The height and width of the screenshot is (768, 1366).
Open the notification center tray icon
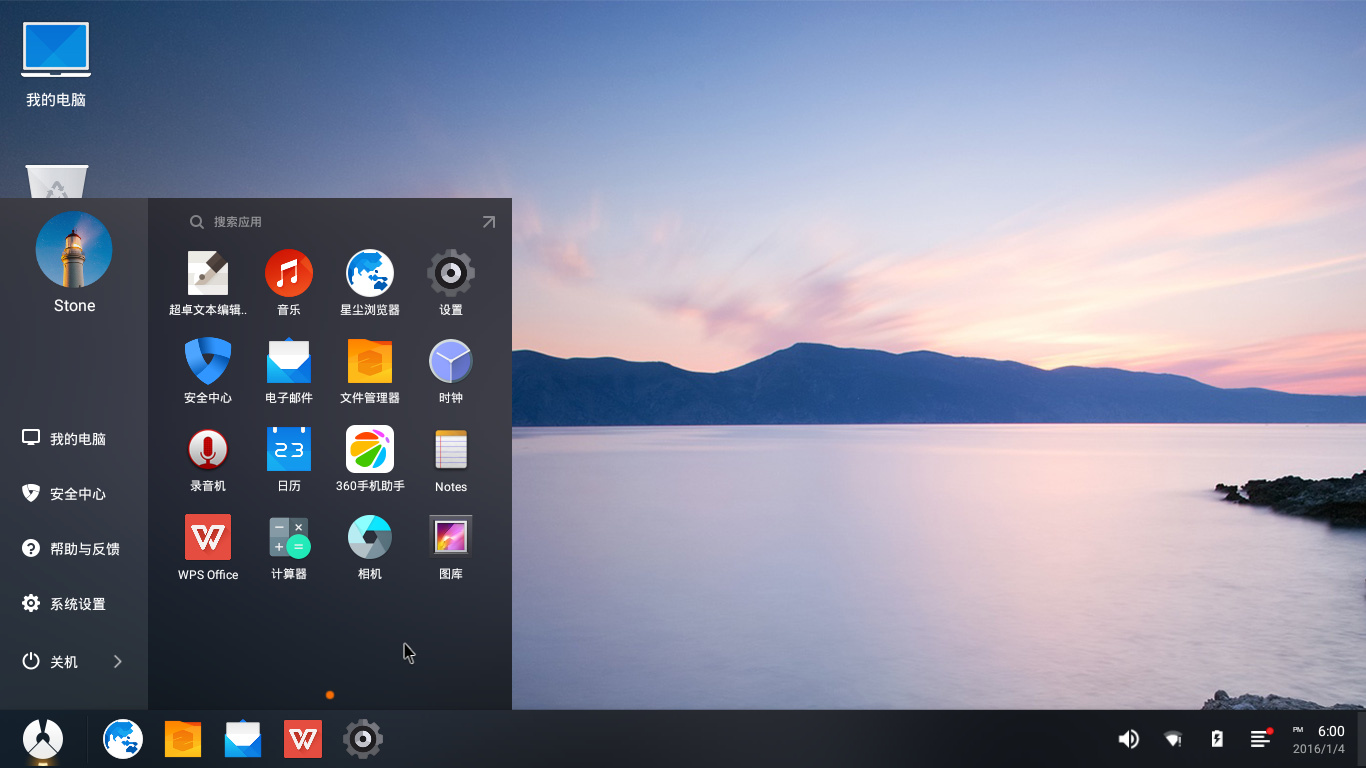tap(1261, 738)
